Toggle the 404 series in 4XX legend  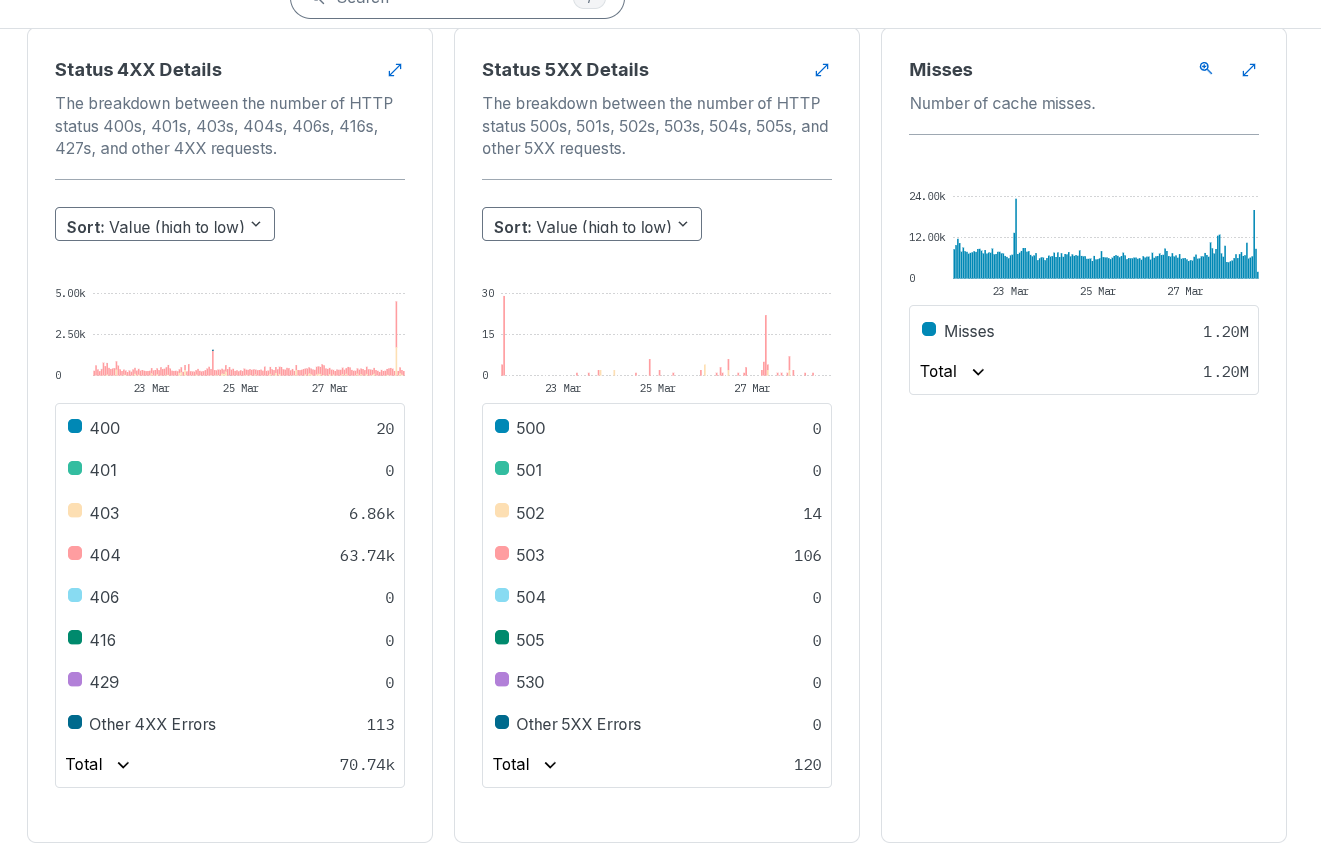coord(105,555)
